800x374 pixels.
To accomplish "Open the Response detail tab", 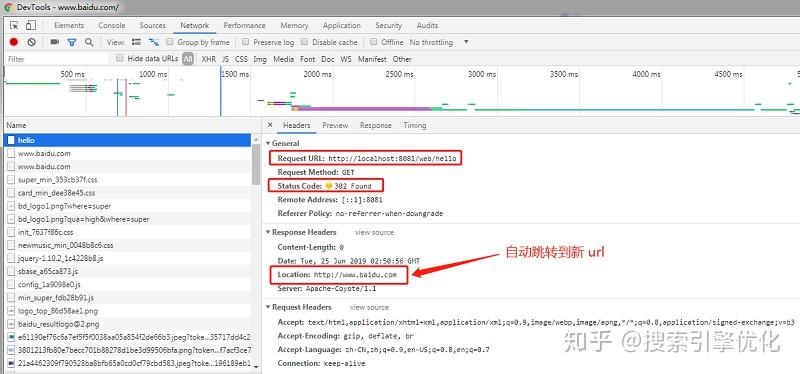I will (376, 126).
